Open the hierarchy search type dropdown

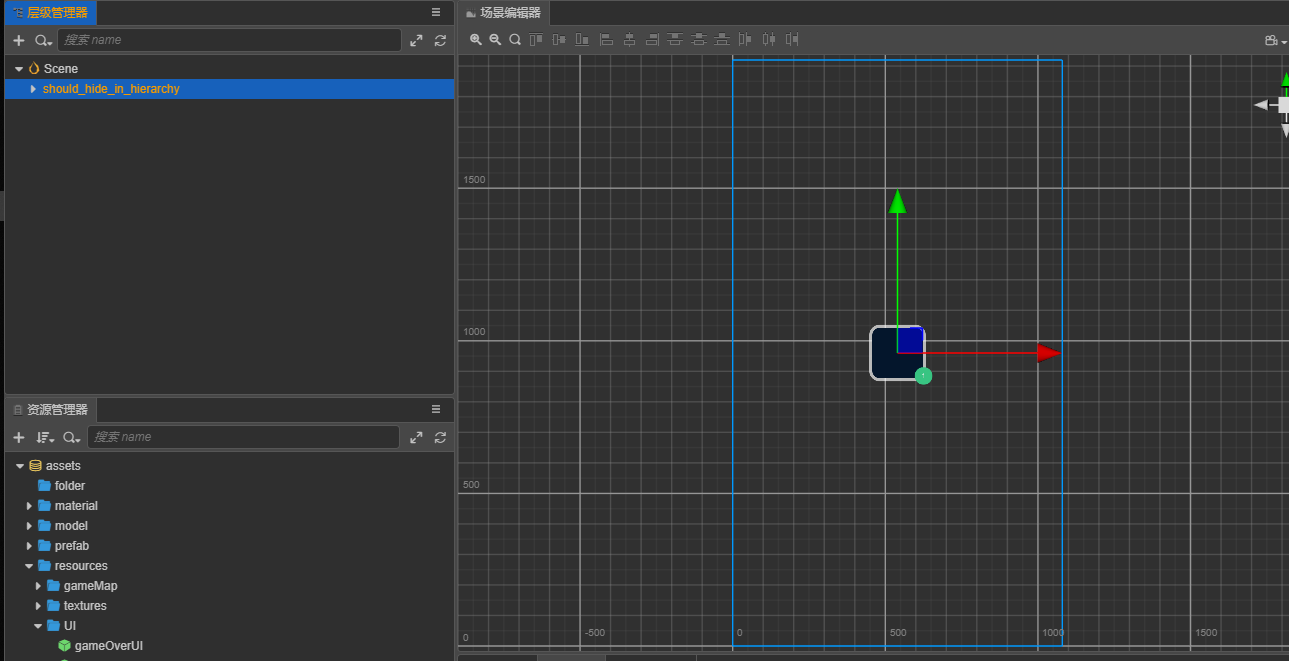[x=43, y=41]
